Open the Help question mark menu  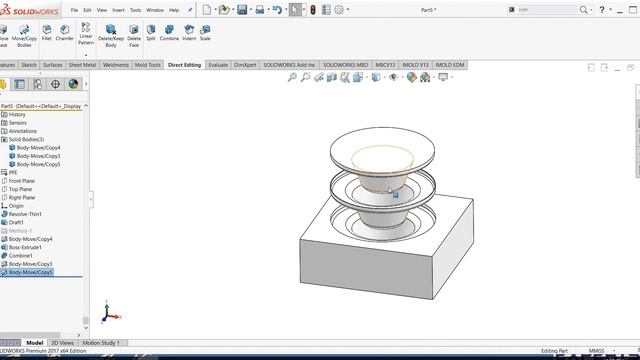602,10
